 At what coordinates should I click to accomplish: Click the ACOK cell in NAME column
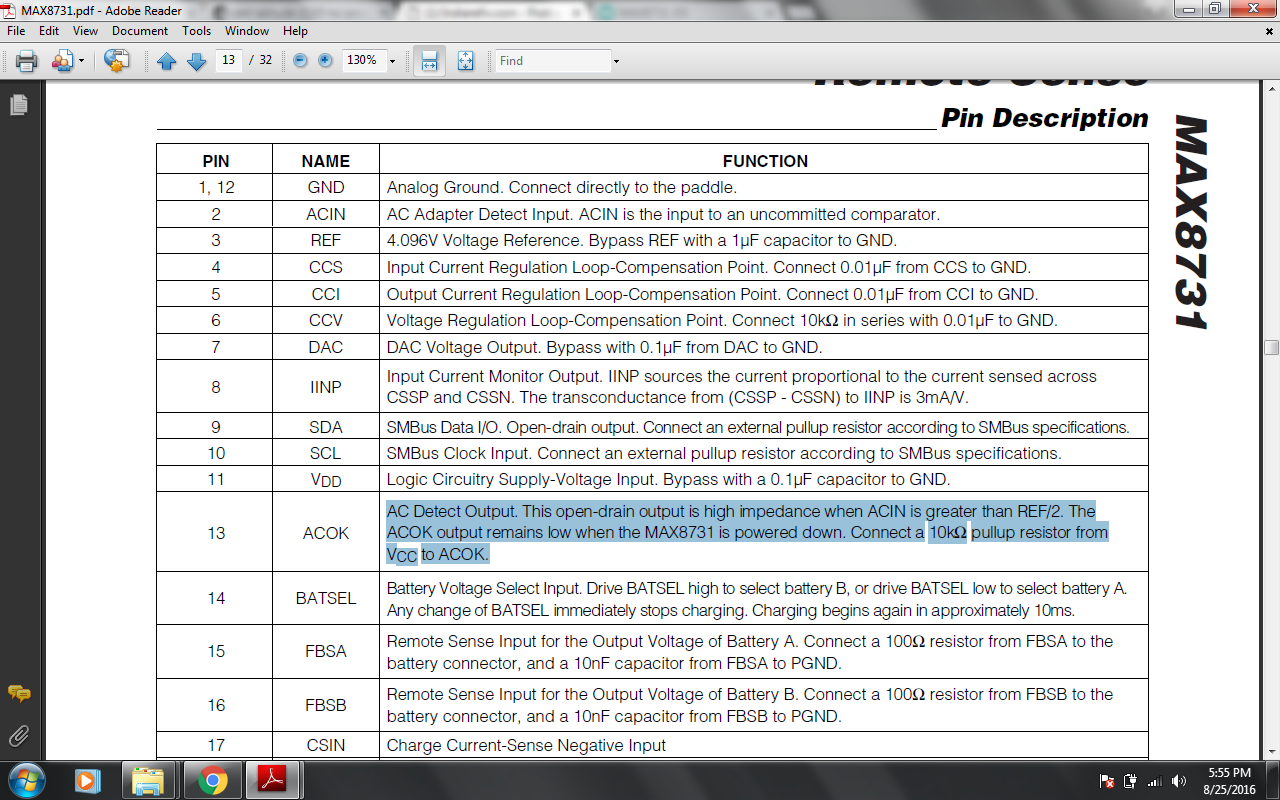pos(326,533)
